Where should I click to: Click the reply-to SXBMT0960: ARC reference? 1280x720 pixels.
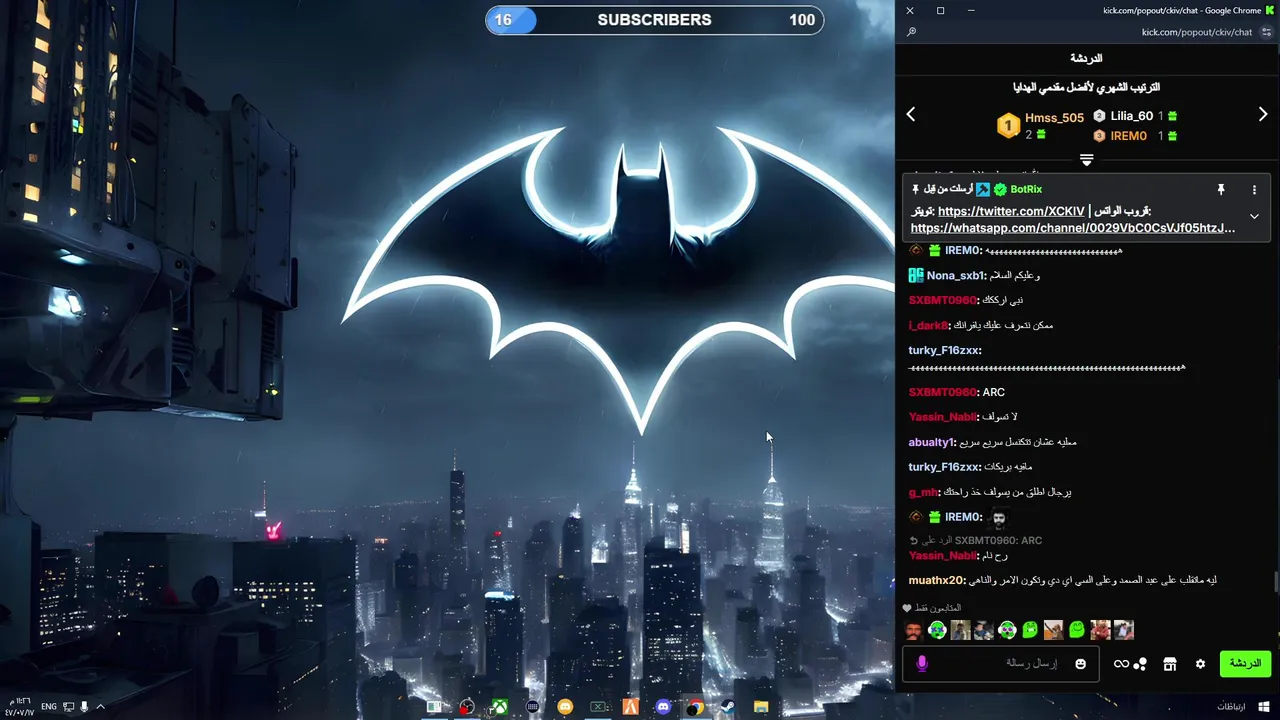click(x=975, y=540)
